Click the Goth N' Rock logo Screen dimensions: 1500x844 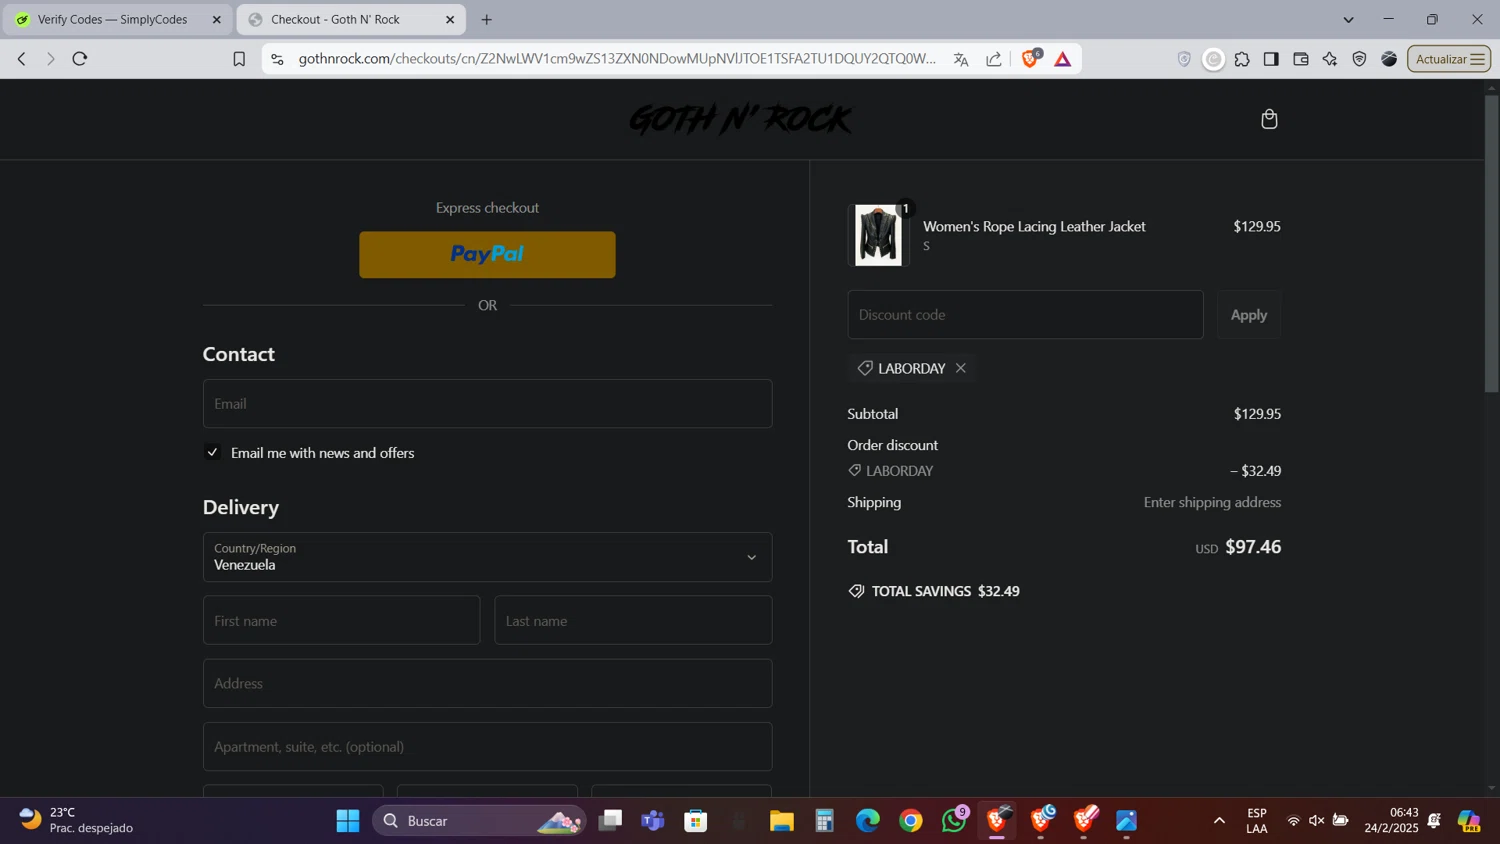pyautogui.click(x=741, y=119)
